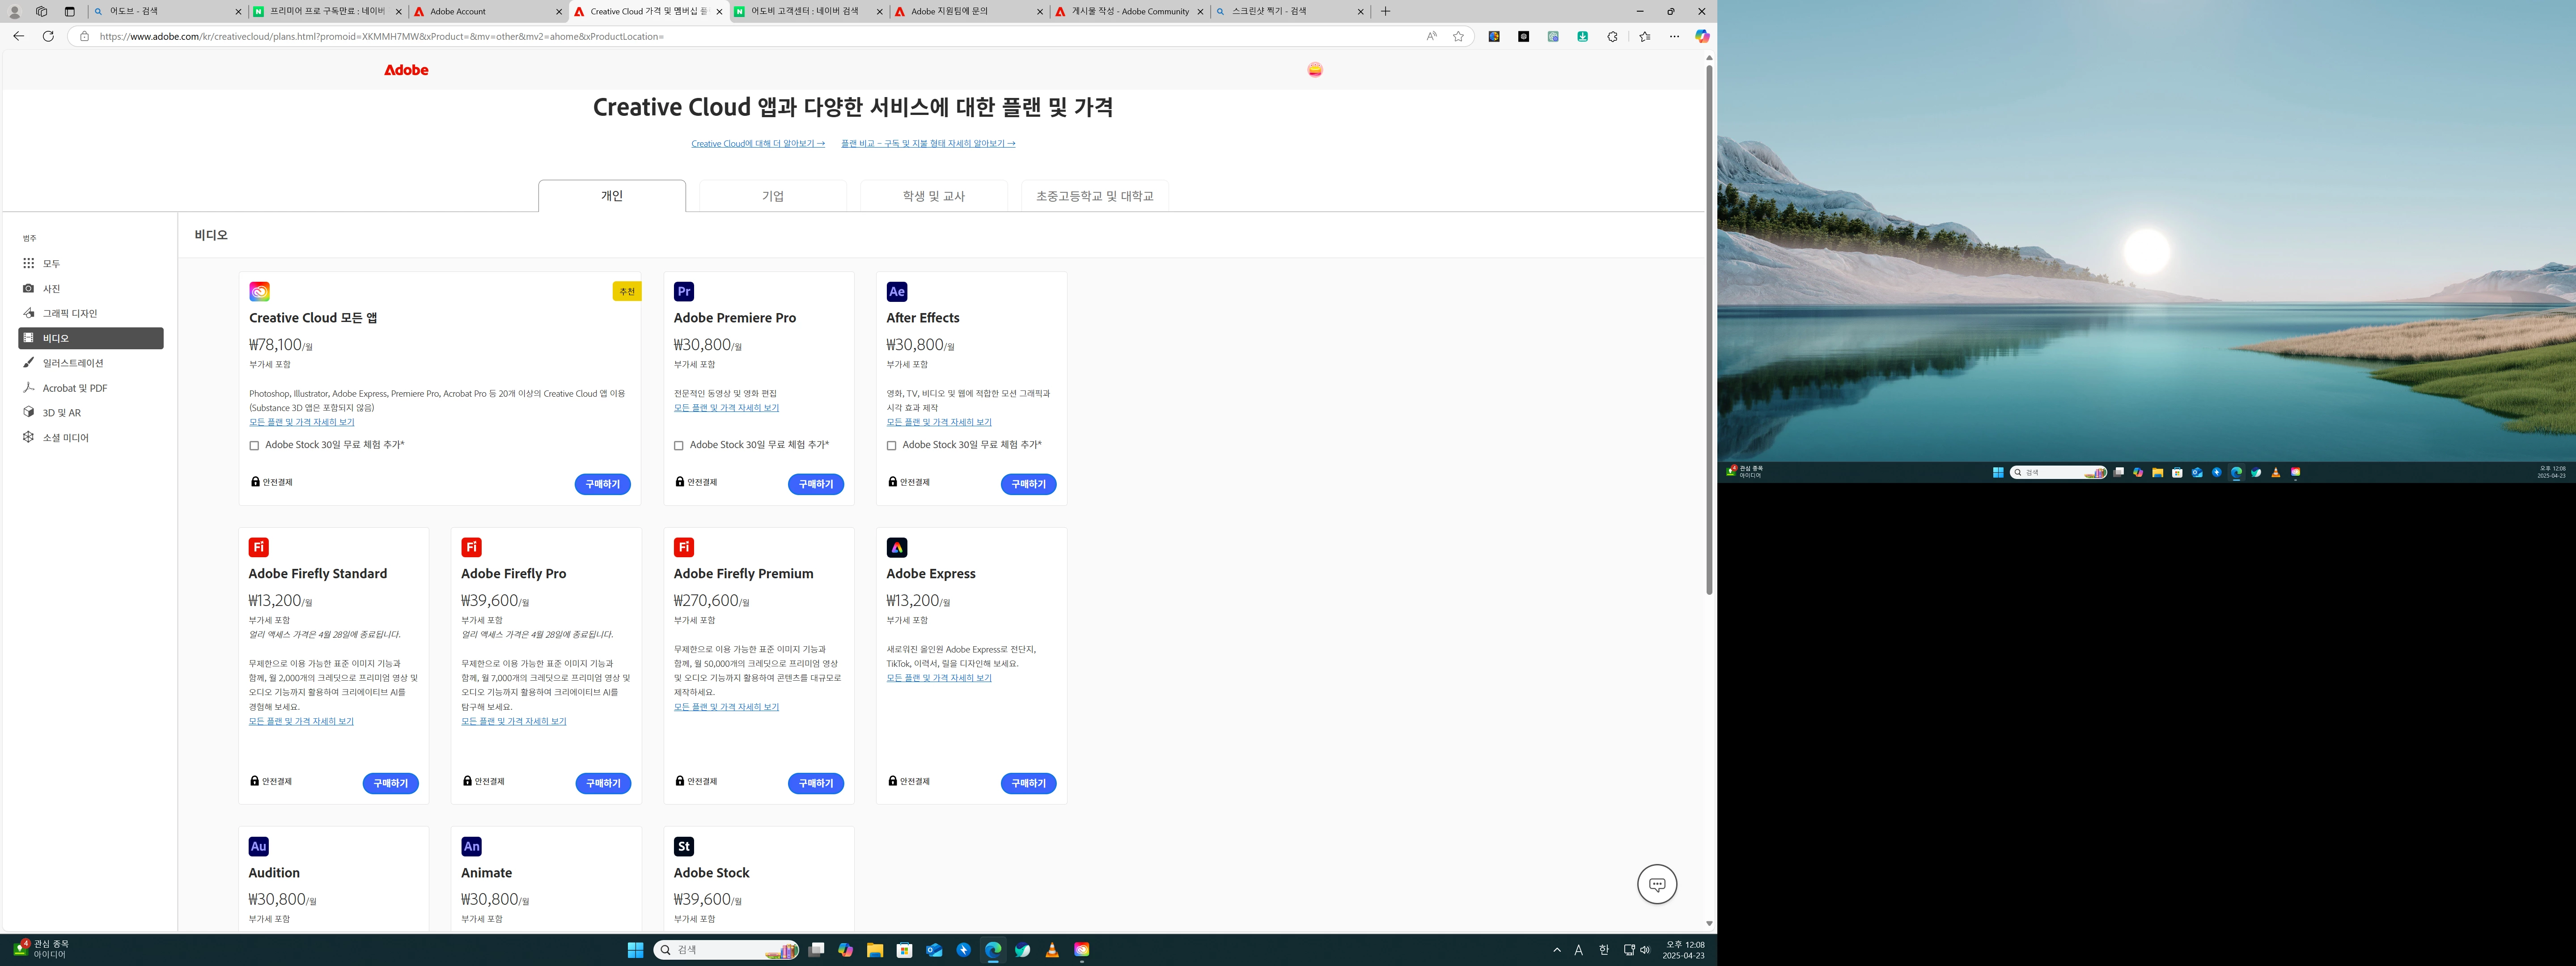Click 구매하기 for Adobe Firefly Pro

(603, 783)
